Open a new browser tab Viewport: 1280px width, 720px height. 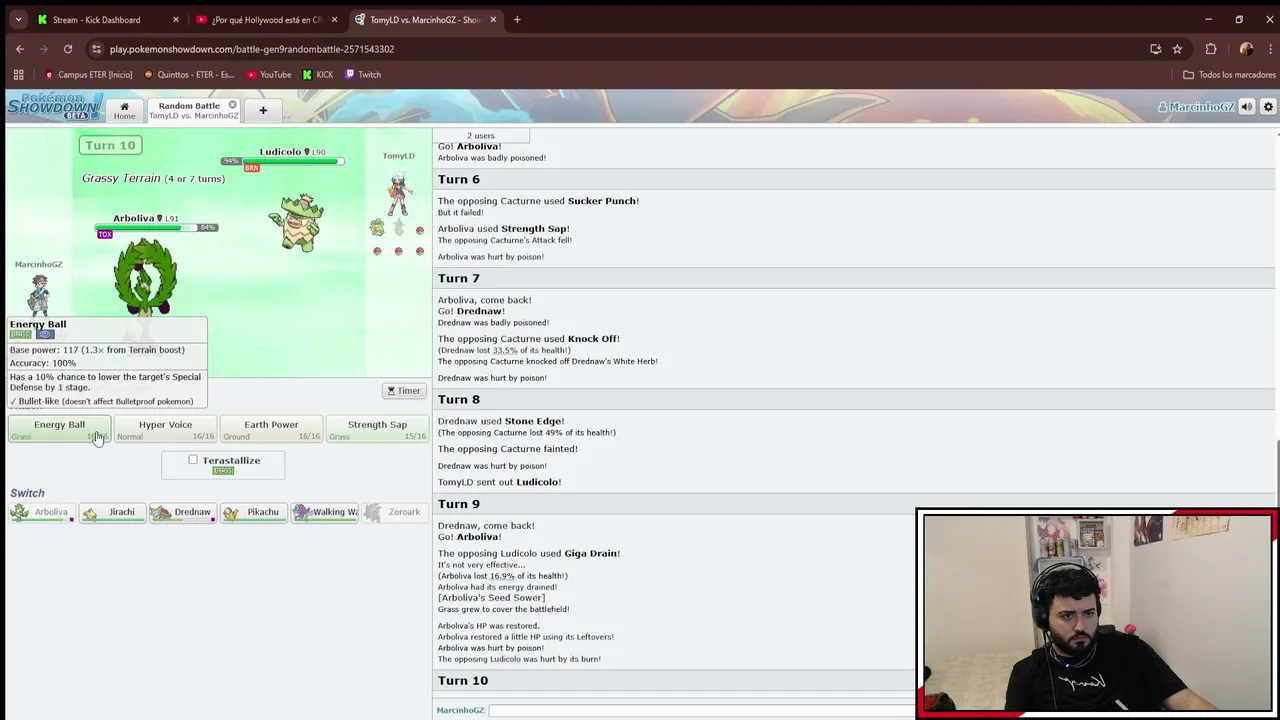[x=517, y=19]
